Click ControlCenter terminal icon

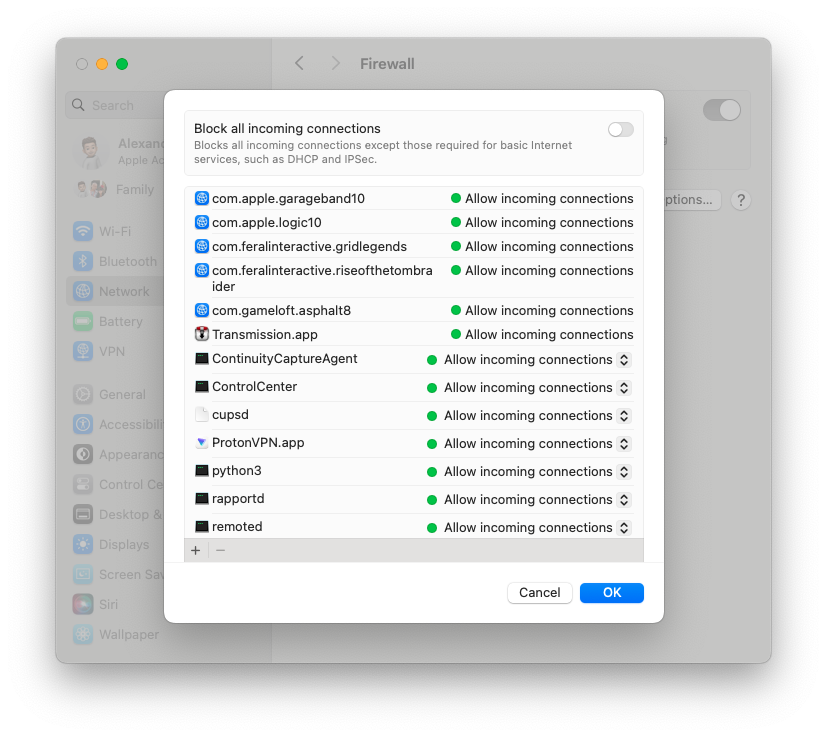point(202,387)
